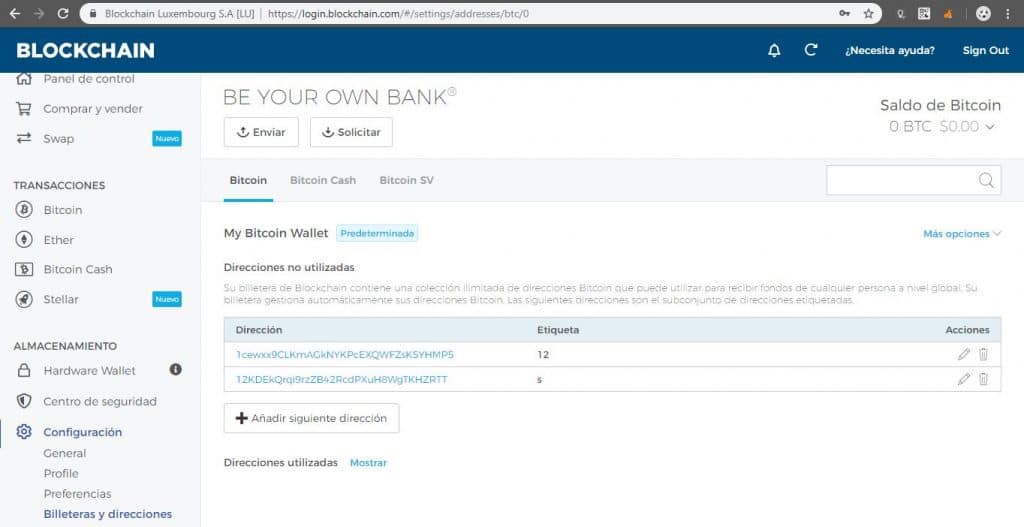Click the Stellar rocket icon
Viewport: 1024px width, 527px height.
point(24,299)
